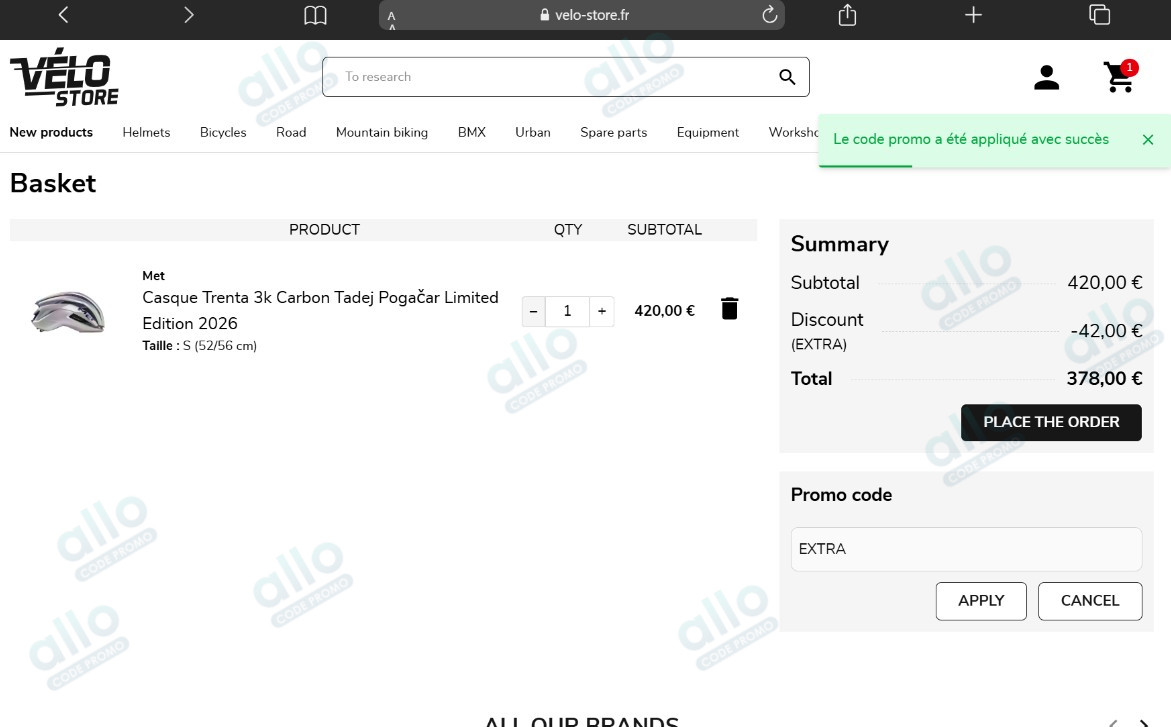Click inside the promo code field

click(x=966, y=549)
